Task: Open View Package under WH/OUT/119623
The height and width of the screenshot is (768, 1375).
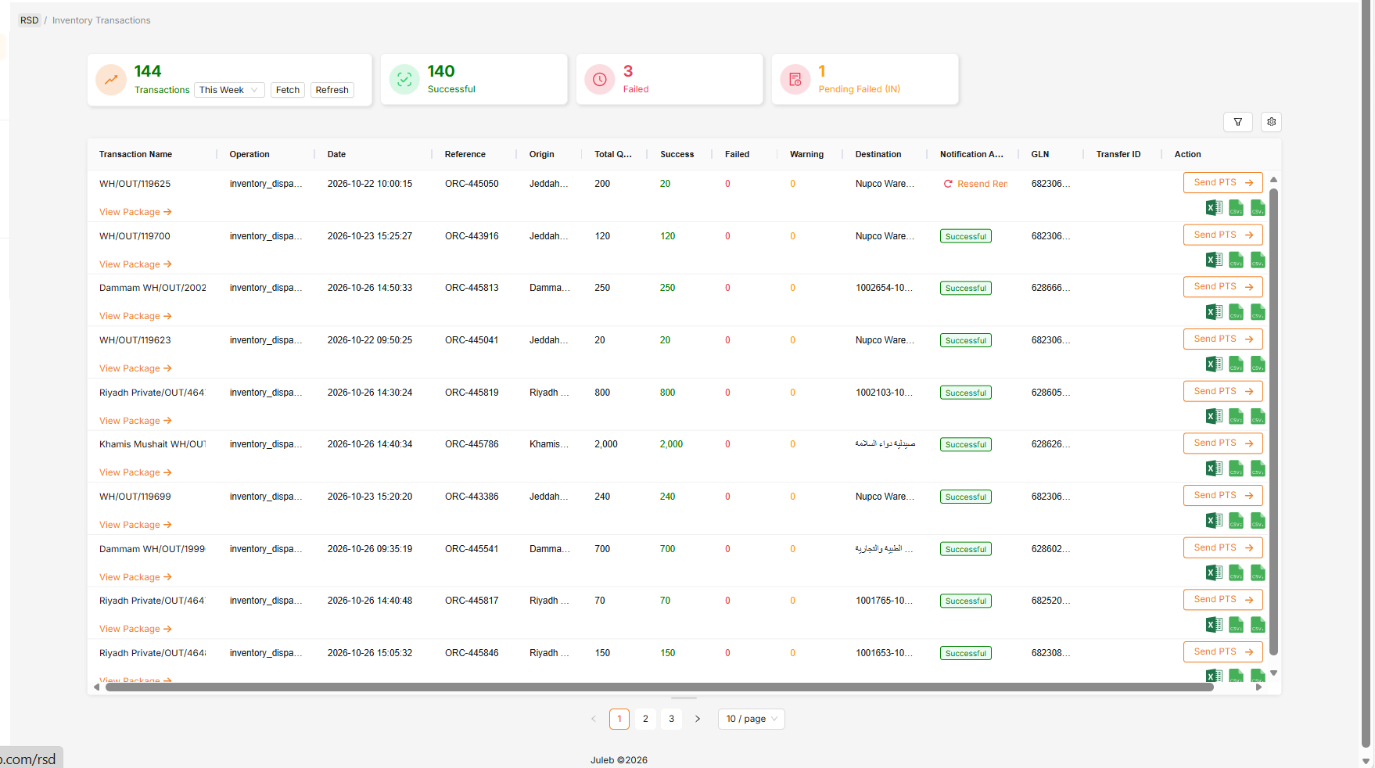Action: tap(136, 368)
